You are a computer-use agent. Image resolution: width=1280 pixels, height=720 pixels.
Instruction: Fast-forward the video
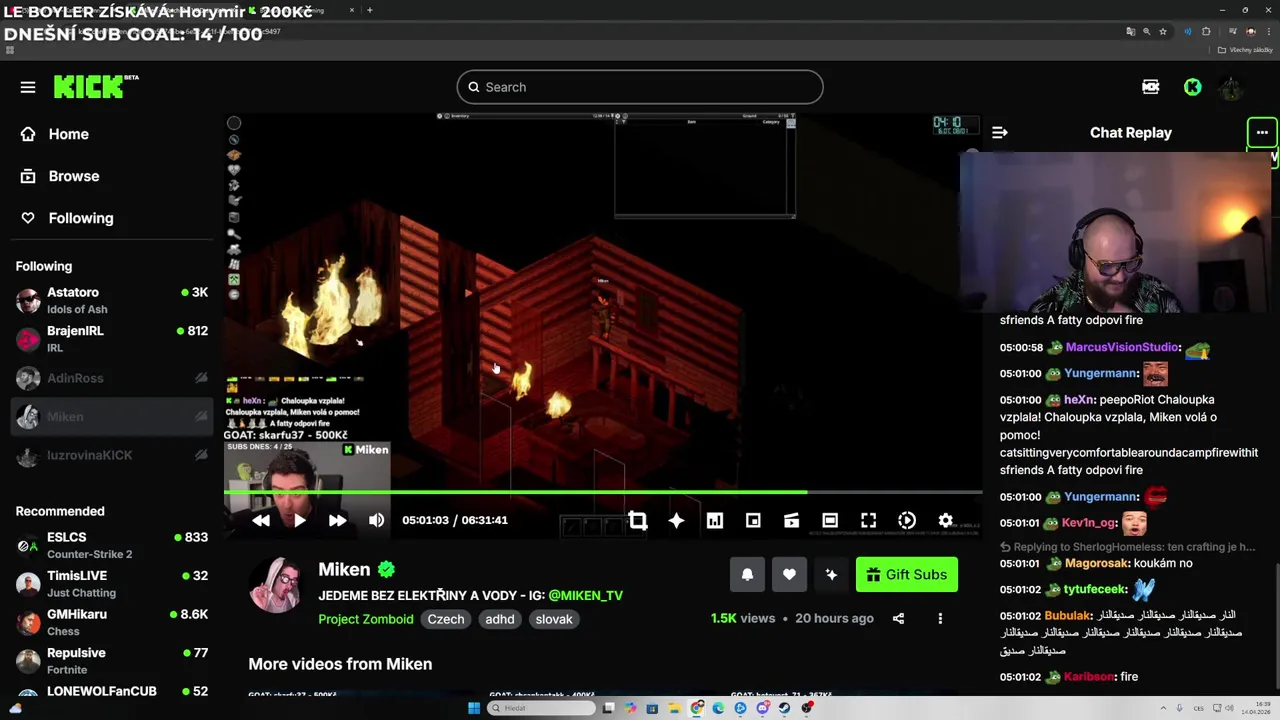pos(337,520)
